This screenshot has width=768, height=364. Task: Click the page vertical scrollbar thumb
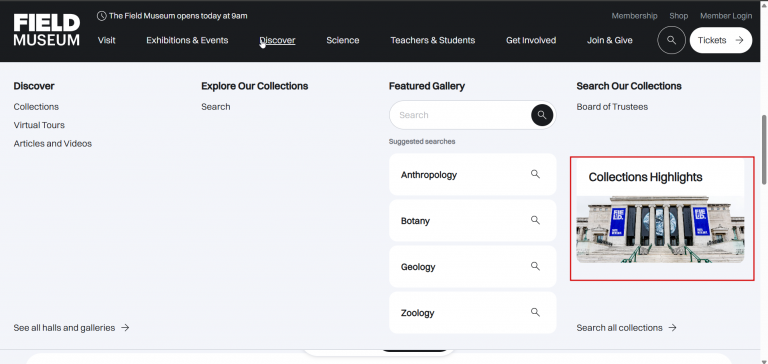(764, 150)
